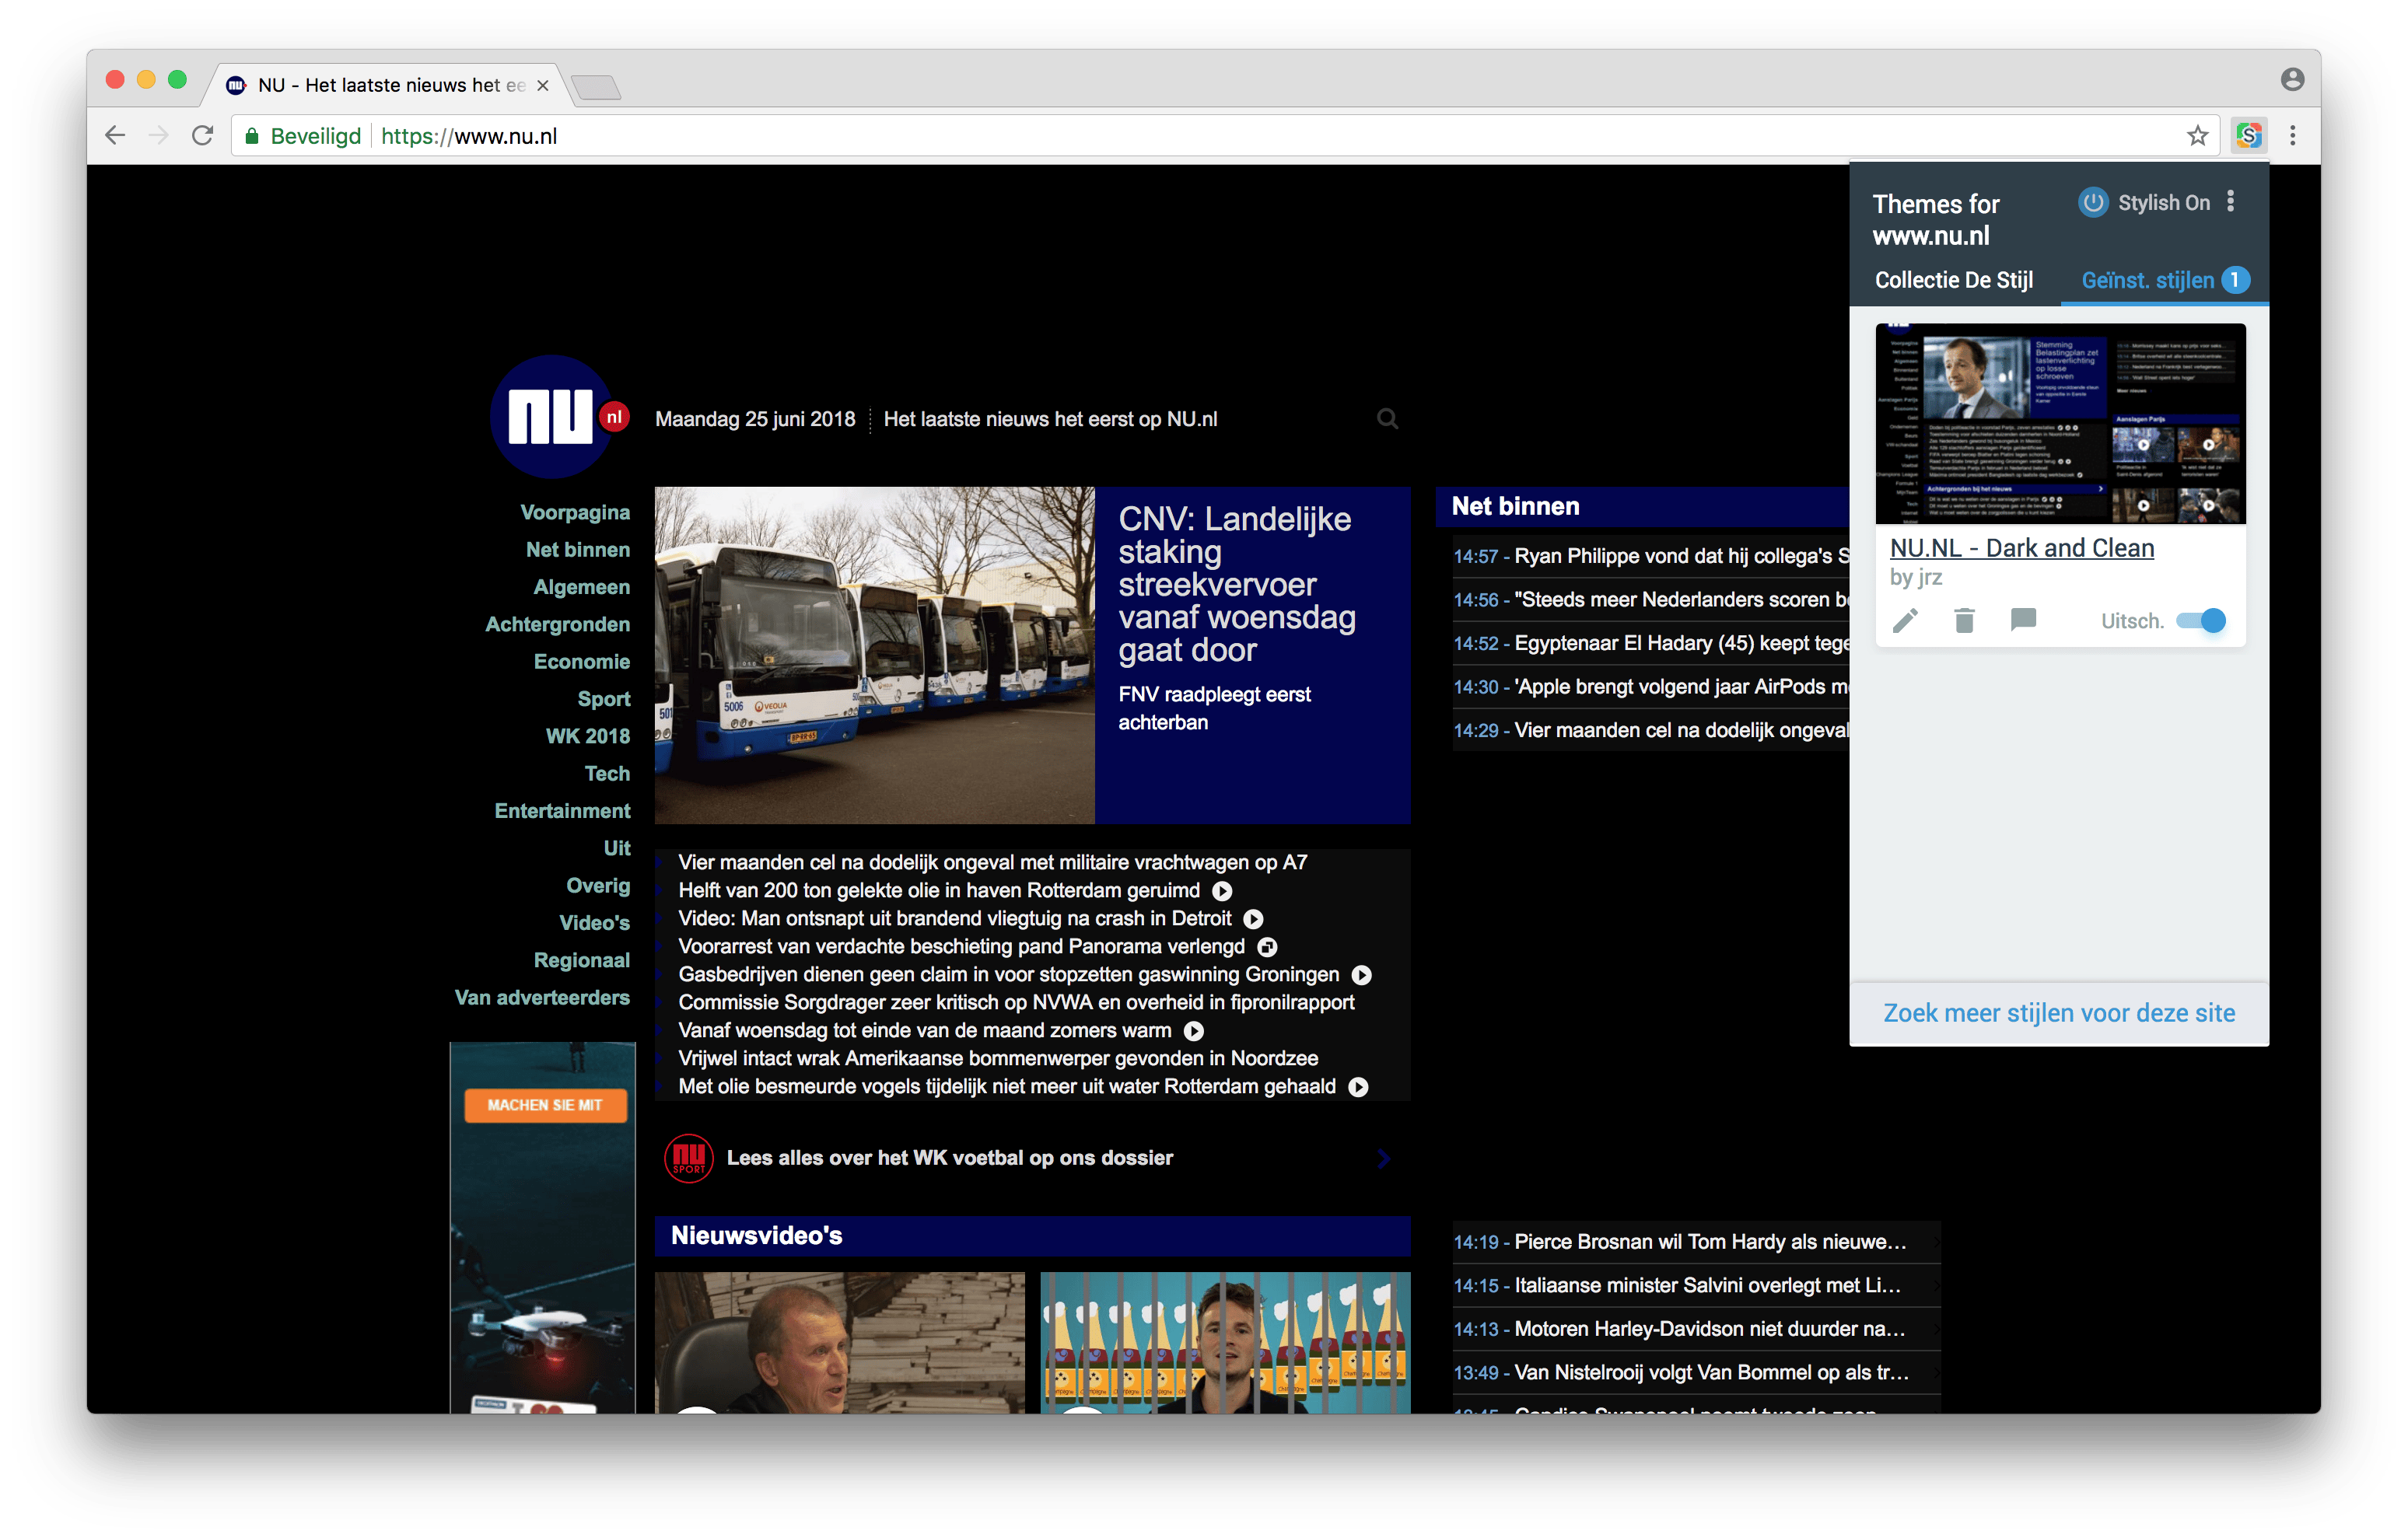Open the NU.NL - Dark and Clean link

2021,548
